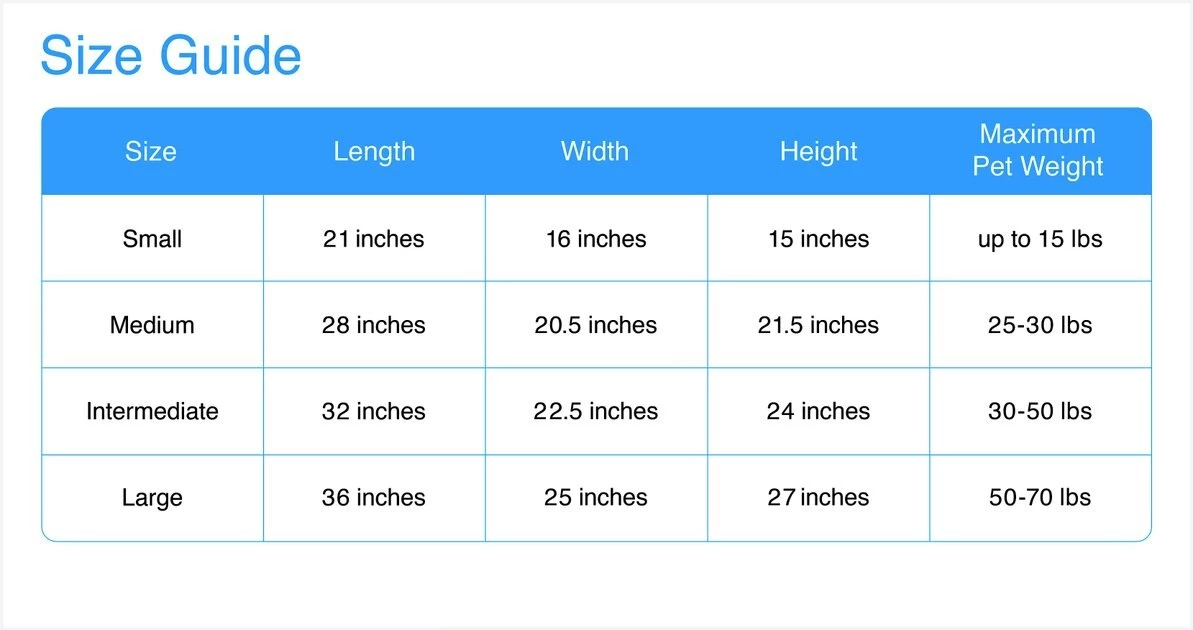Click the 21.5 inches height cell

pyautogui.click(x=818, y=325)
